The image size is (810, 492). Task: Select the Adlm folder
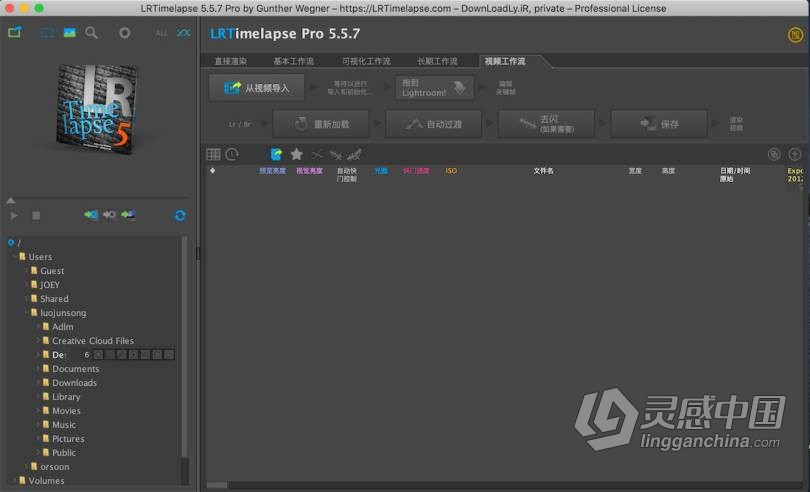63,327
